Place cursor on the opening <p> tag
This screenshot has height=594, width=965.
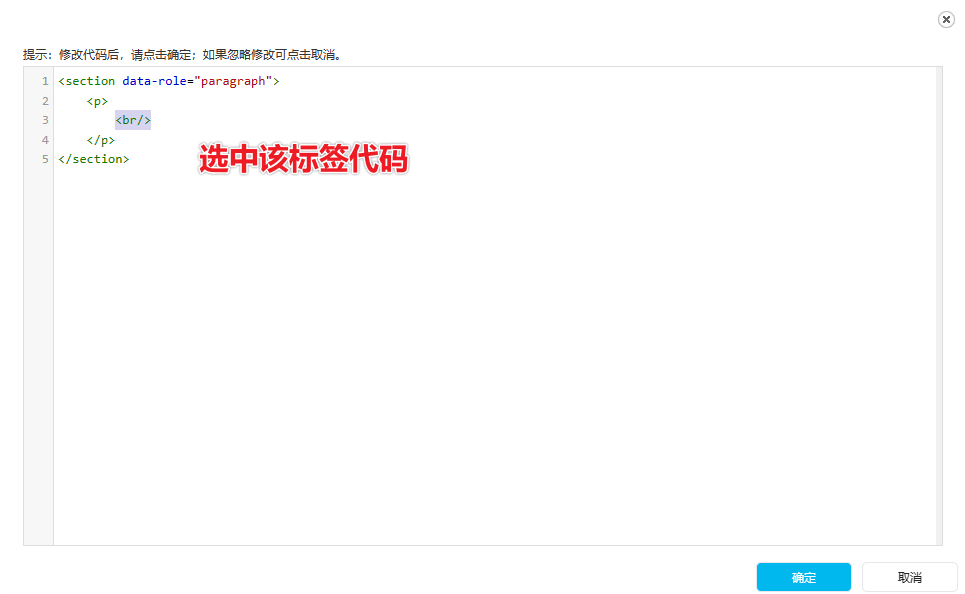click(97, 101)
